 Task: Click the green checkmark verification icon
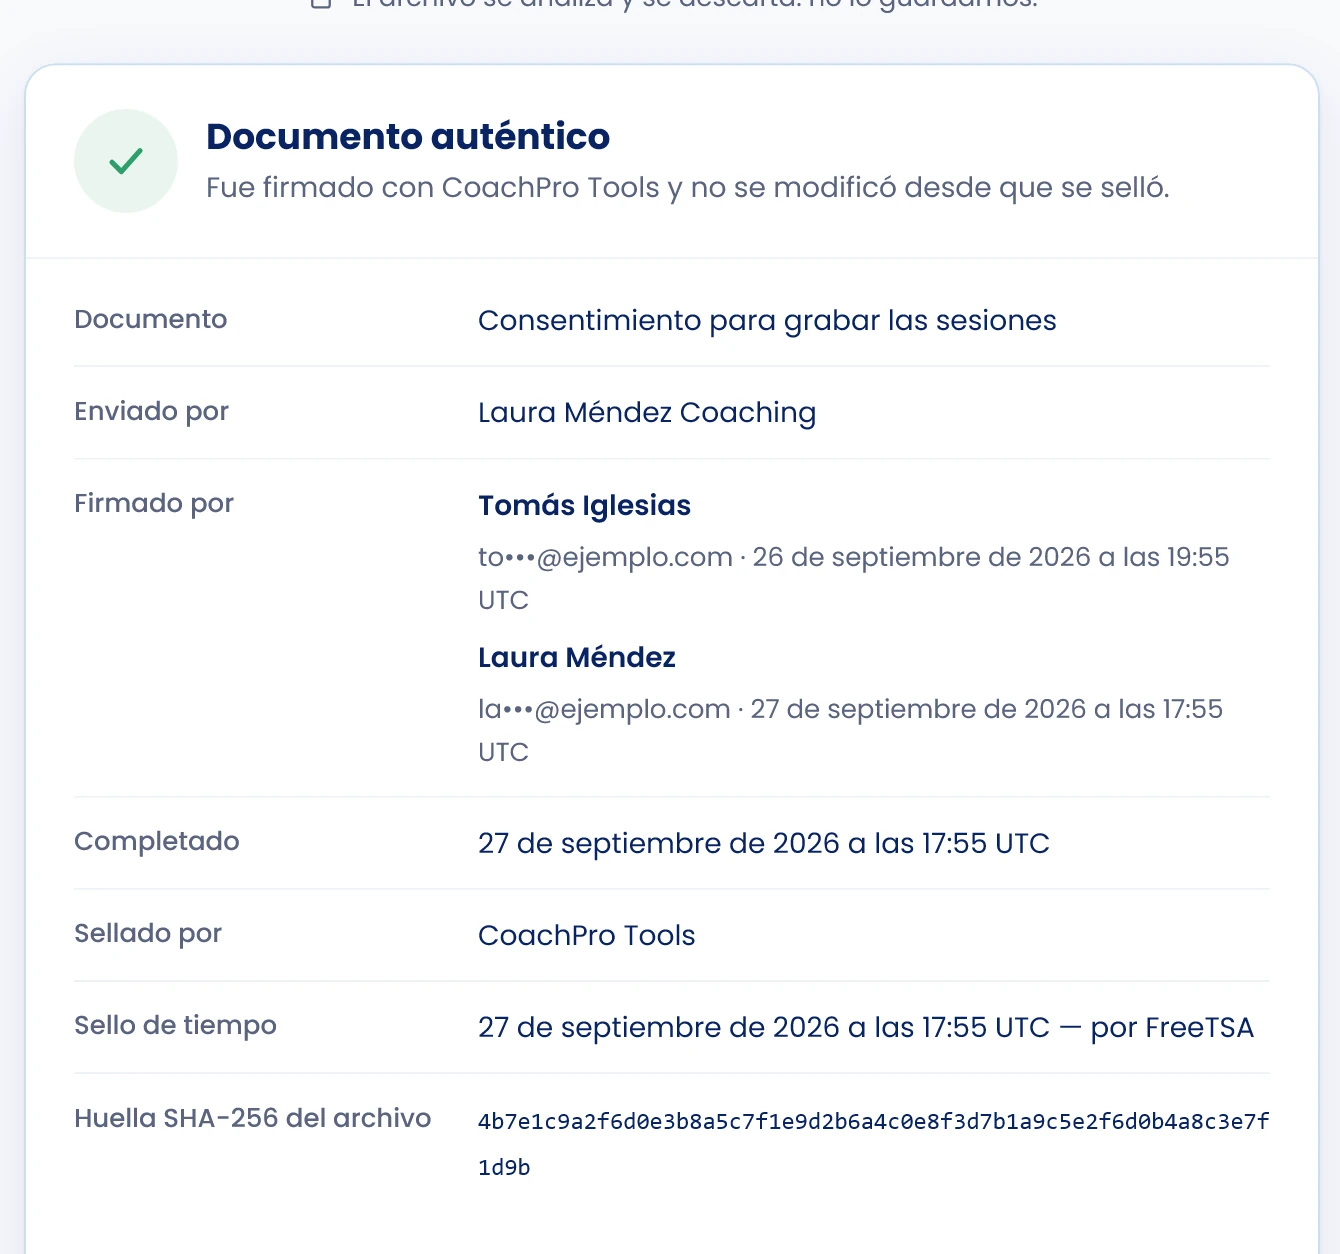126,161
